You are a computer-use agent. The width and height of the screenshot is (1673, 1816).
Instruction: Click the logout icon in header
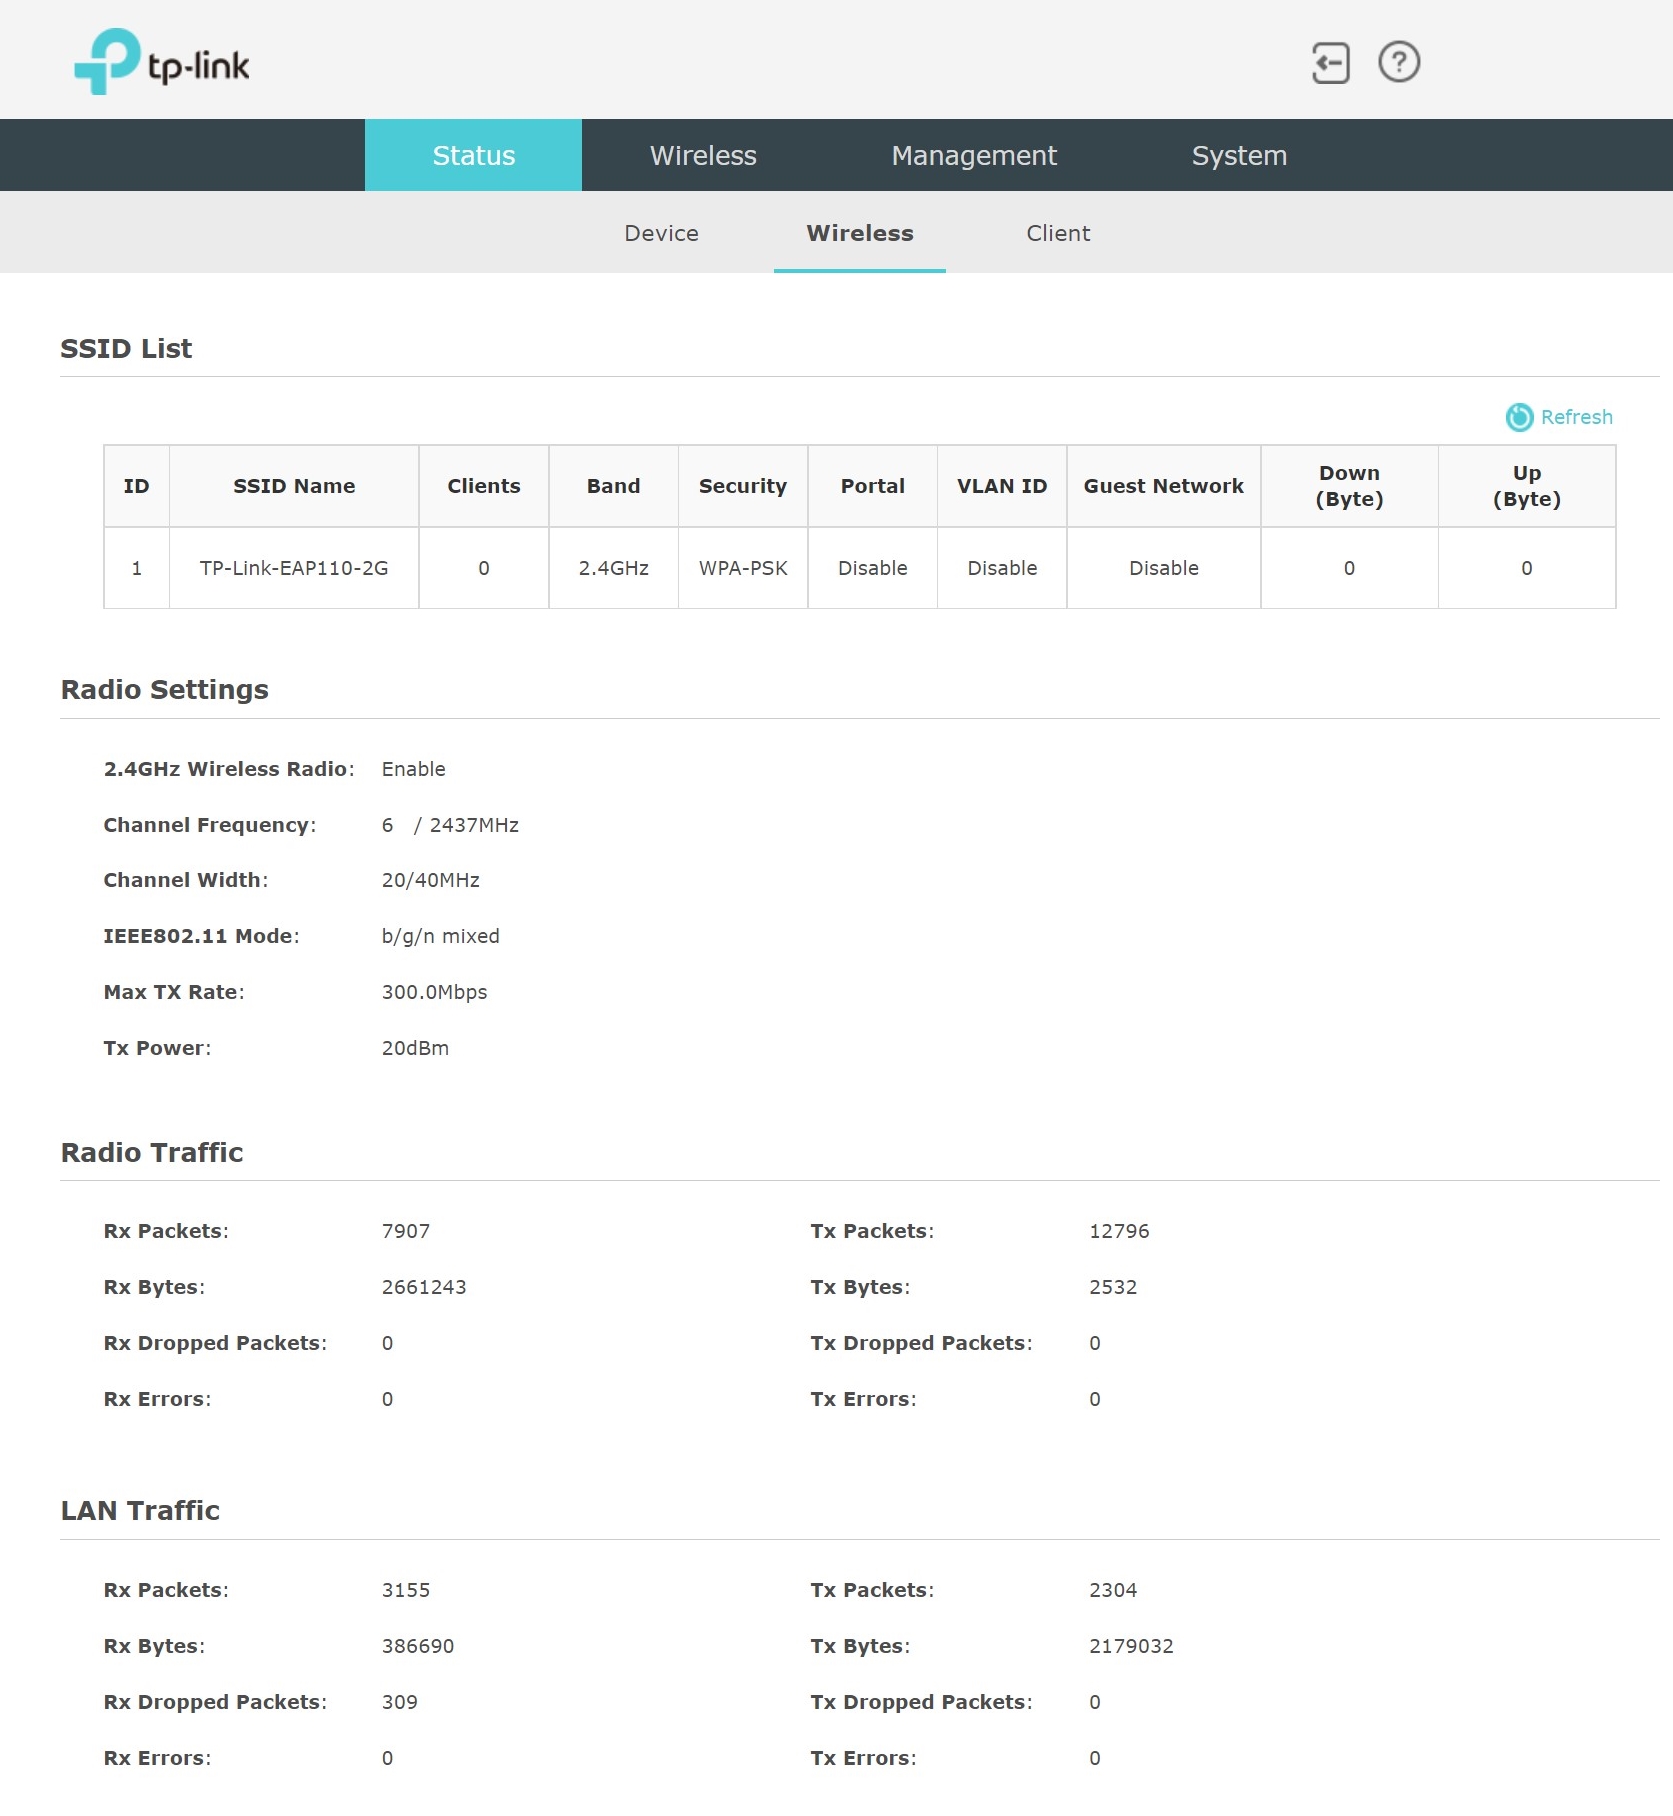(1330, 63)
